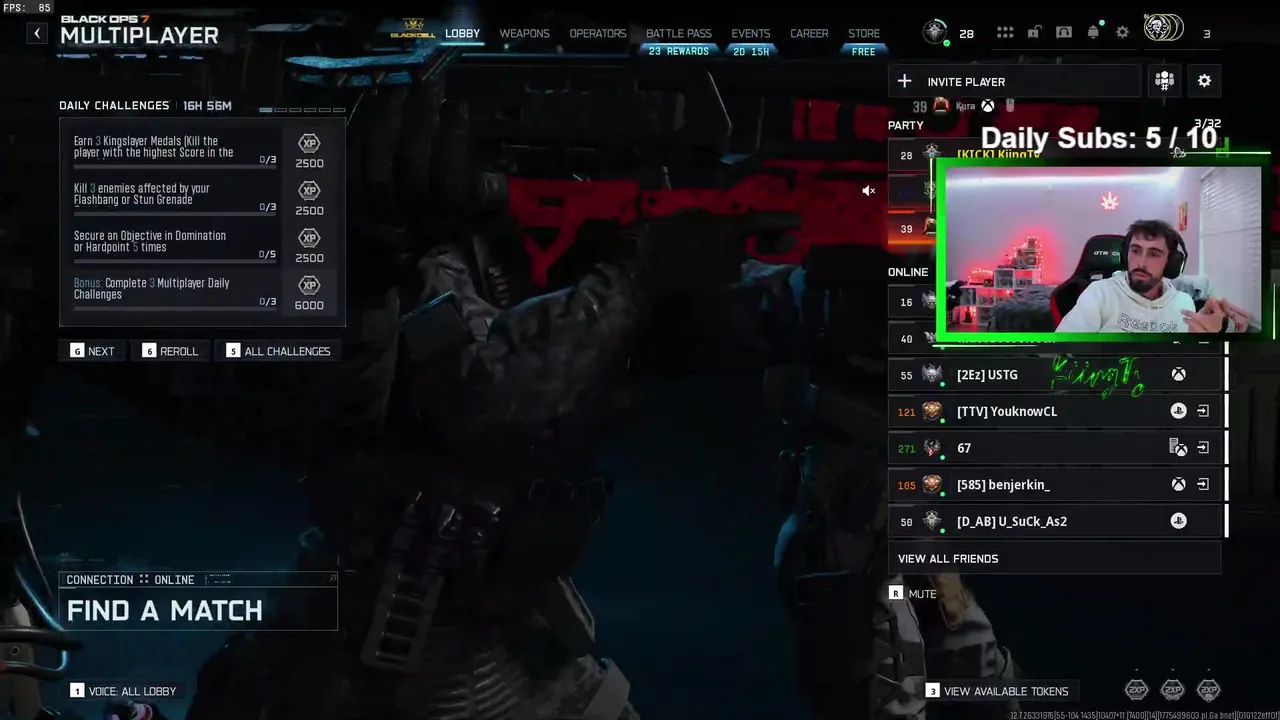The width and height of the screenshot is (1280, 720).
Task: Click Find a Match
Action: 198,610
